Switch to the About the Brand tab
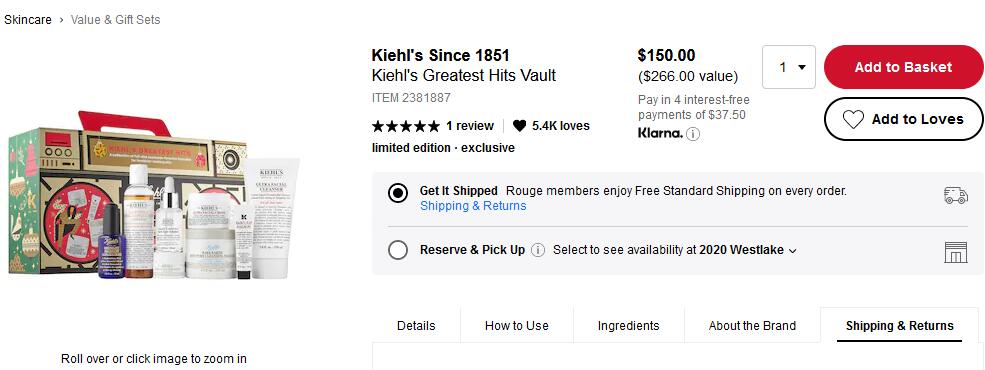985x370 pixels. pos(752,326)
